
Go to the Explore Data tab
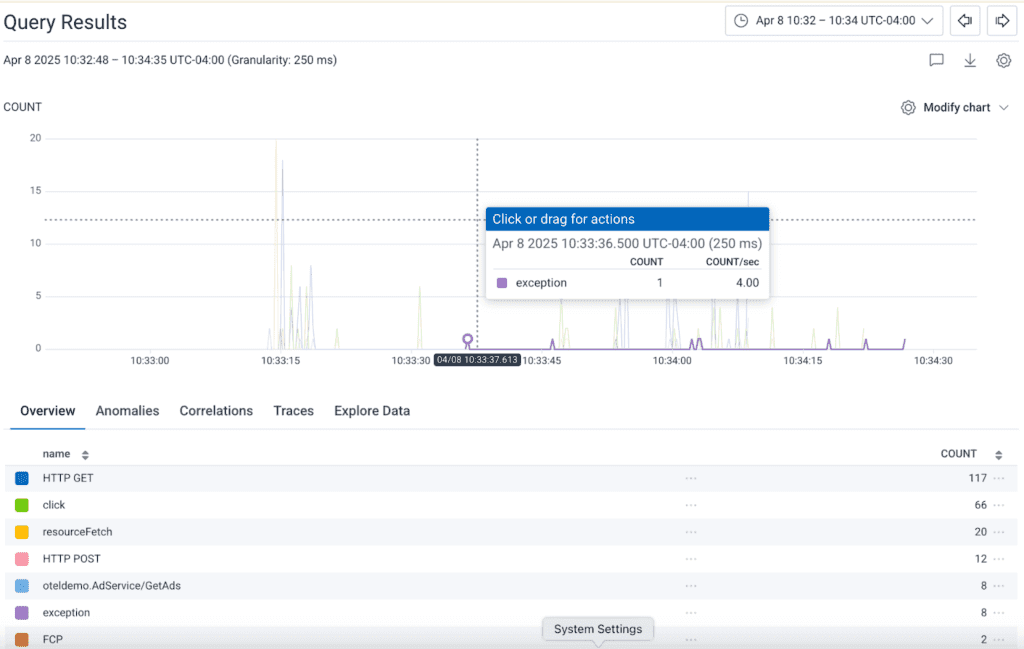pyautogui.click(x=371, y=411)
